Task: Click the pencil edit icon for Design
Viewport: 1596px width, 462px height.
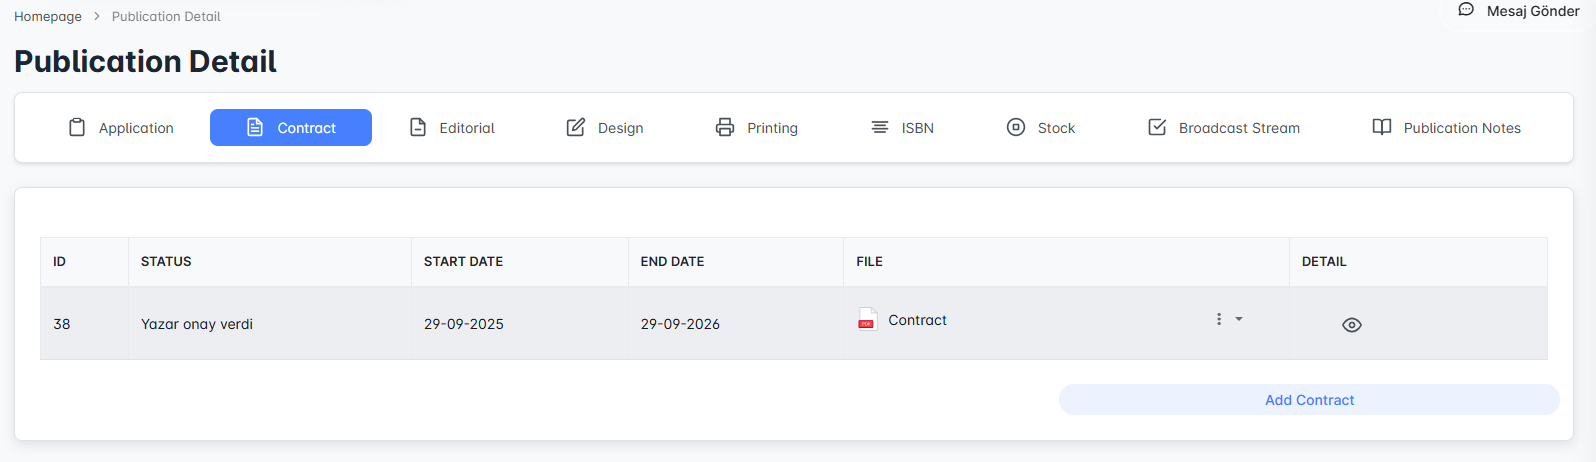Action: tap(576, 127)
